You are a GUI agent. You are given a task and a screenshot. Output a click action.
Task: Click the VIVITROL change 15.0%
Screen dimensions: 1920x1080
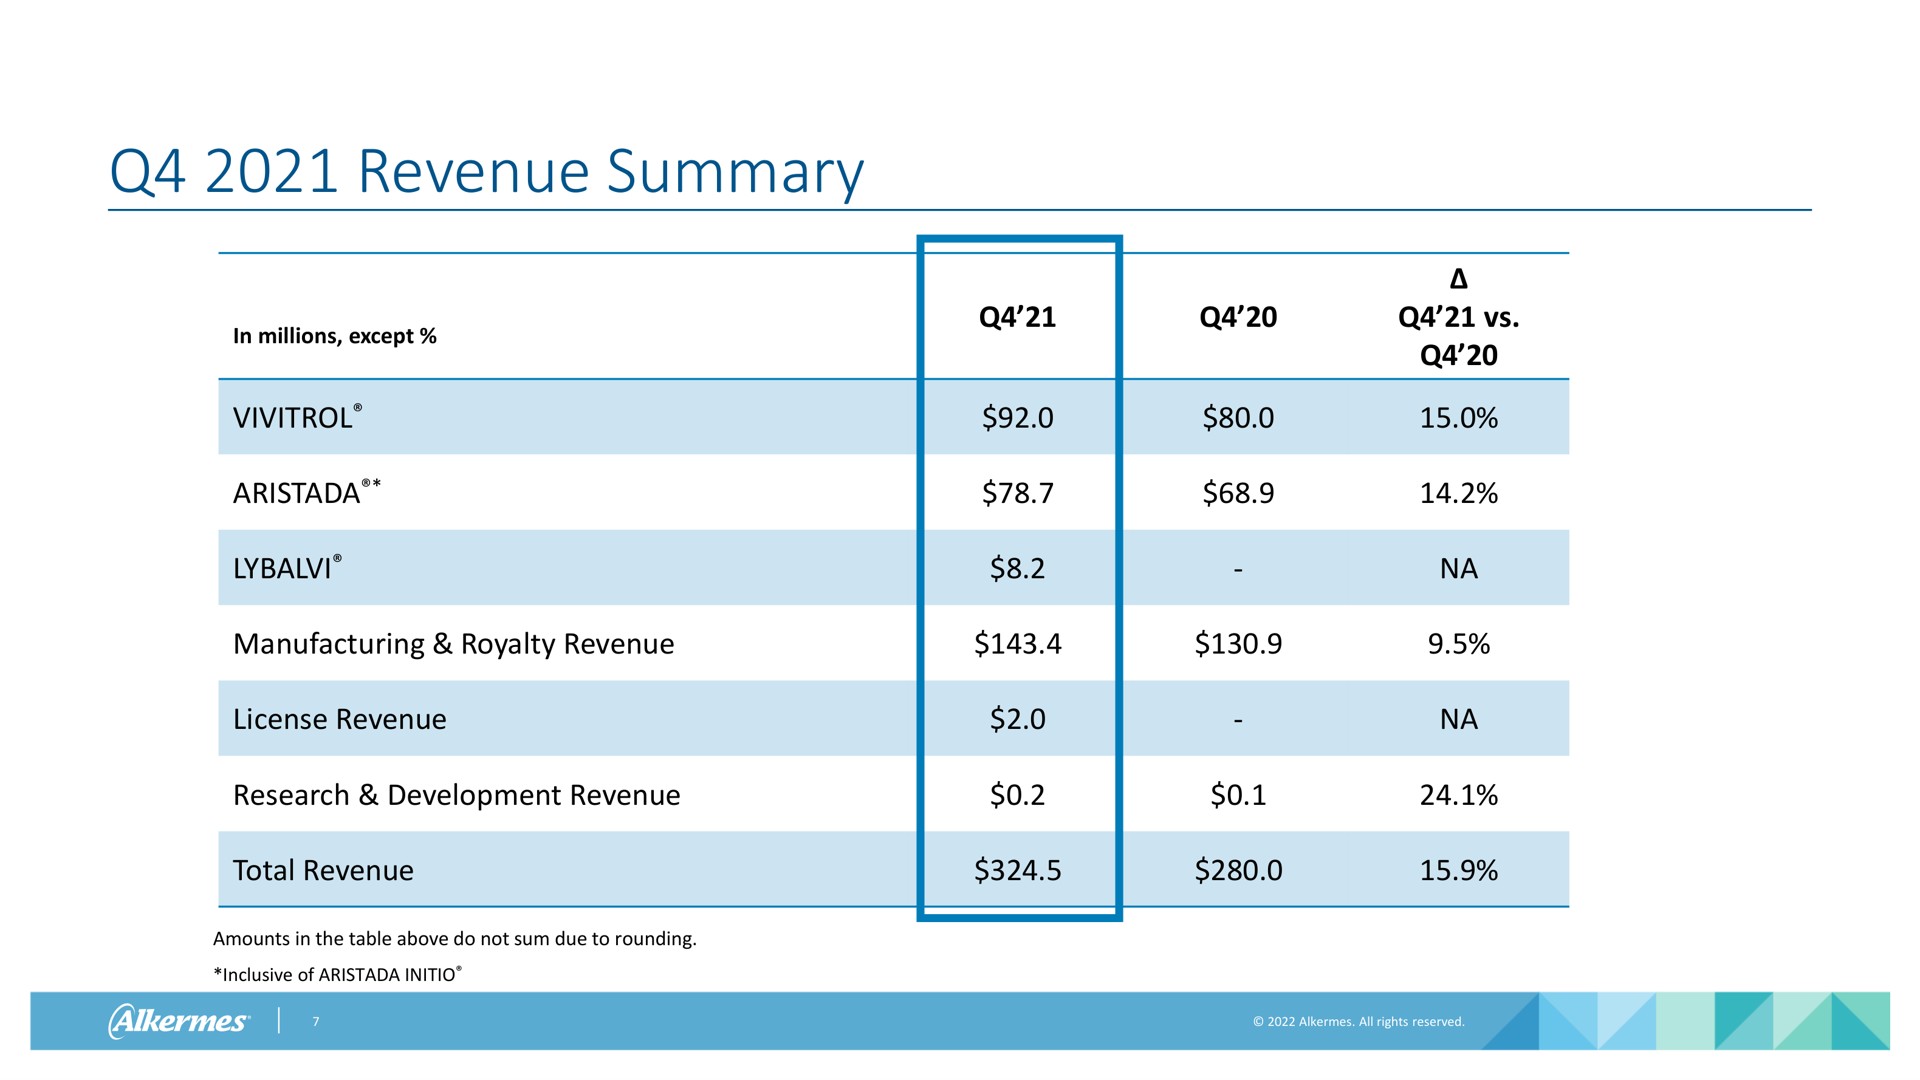coord(1459,417)
